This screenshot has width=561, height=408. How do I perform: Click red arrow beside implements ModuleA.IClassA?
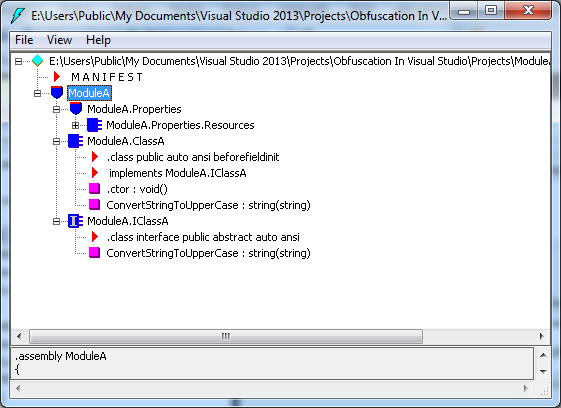[95, 173]
